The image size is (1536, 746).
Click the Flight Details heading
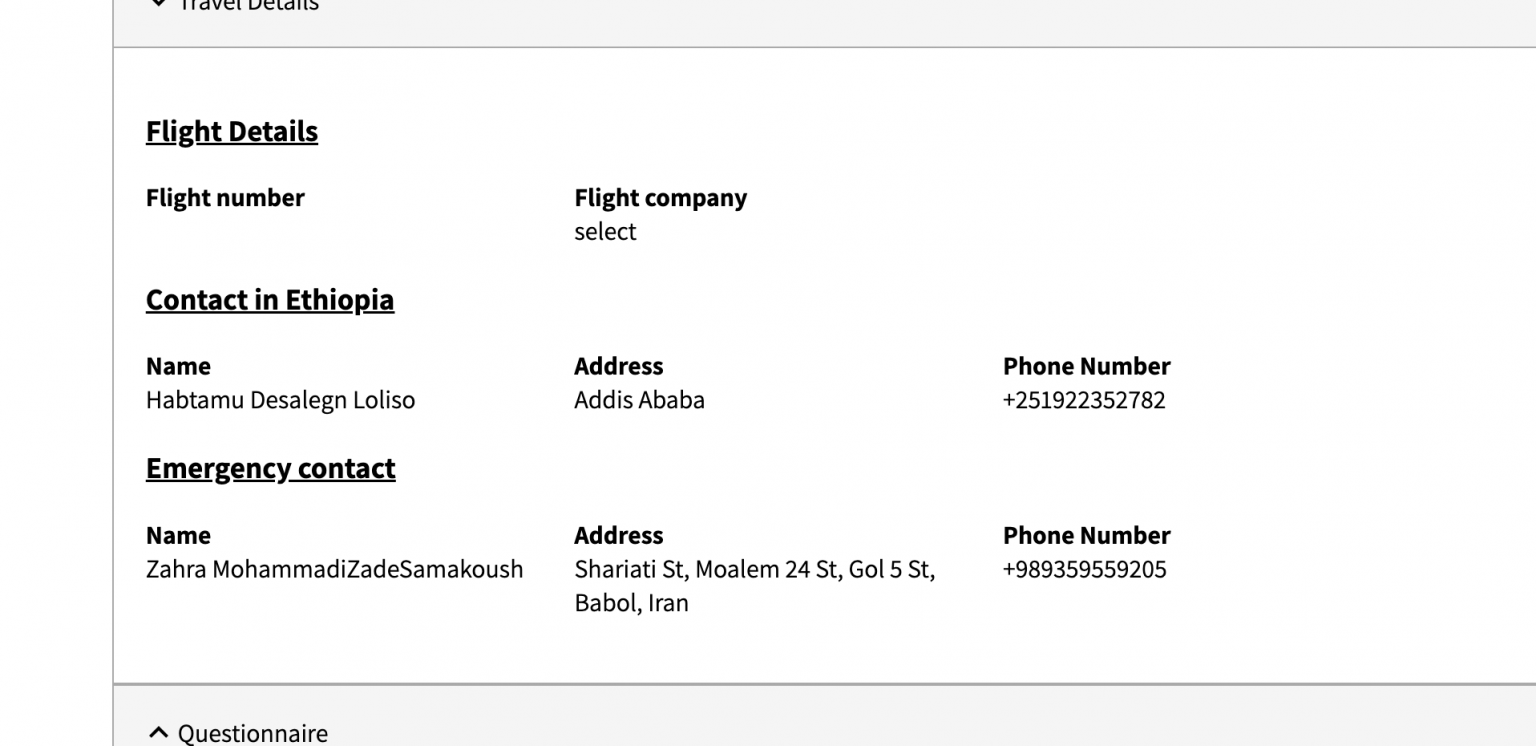coord(232,131)
